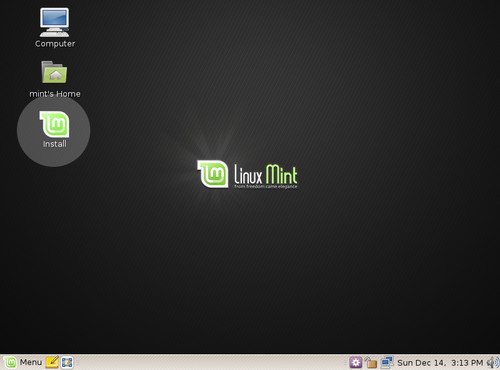The width and height of the screenshot is (500, 370).
Task: Open the Computer desktop icon
Action: tap(54, 23)
